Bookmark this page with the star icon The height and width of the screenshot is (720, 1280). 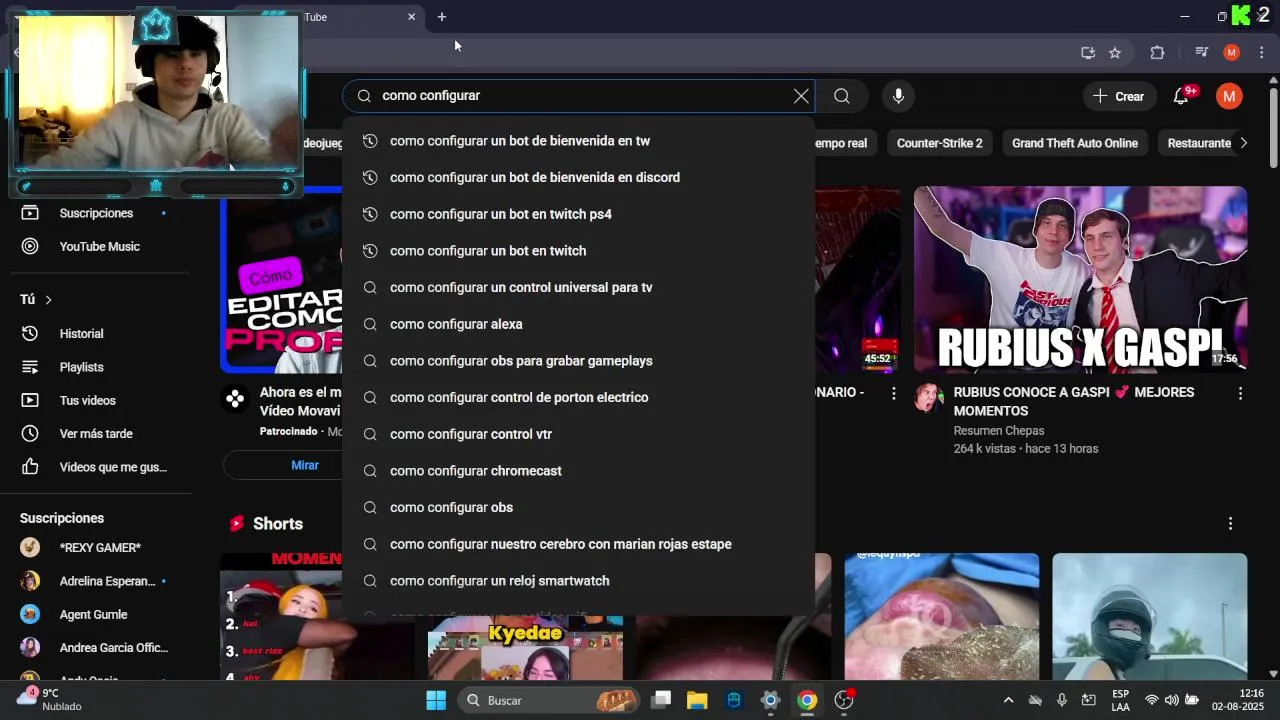click(1115, 53)
